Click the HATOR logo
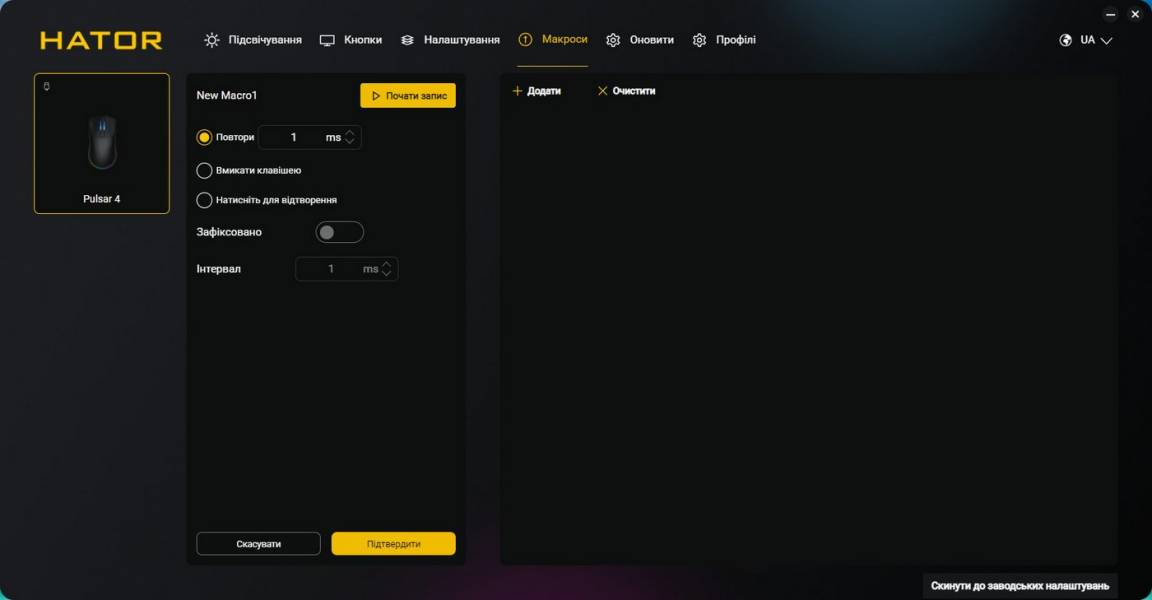 101,40
